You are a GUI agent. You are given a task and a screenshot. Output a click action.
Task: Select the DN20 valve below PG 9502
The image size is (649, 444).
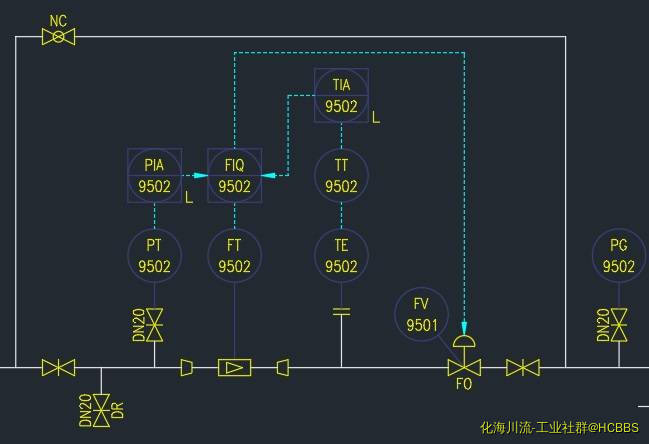pos(619,323)
